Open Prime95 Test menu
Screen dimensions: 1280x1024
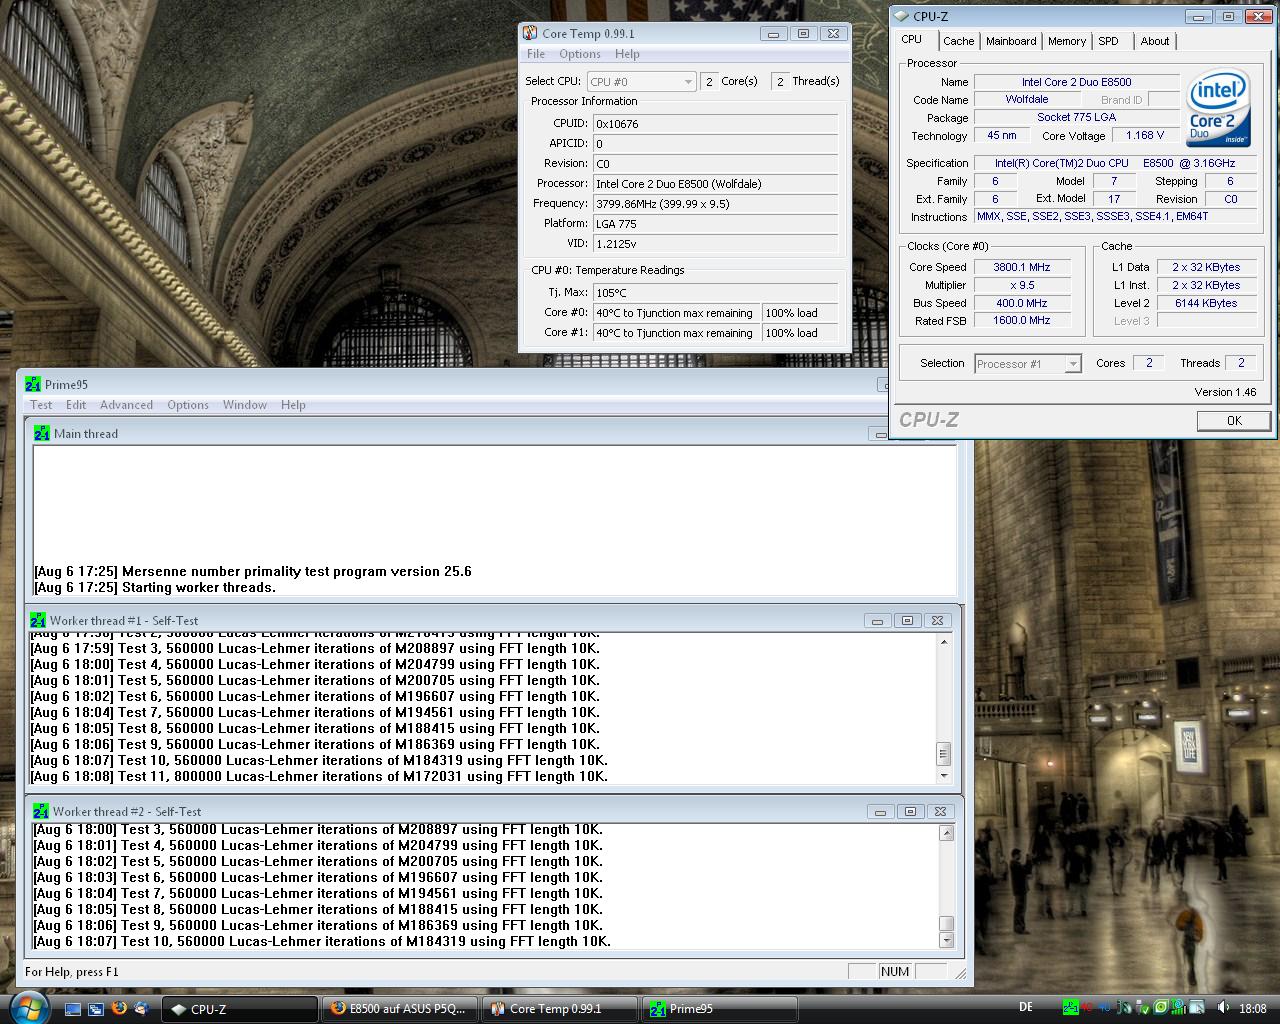click(41, 405)
